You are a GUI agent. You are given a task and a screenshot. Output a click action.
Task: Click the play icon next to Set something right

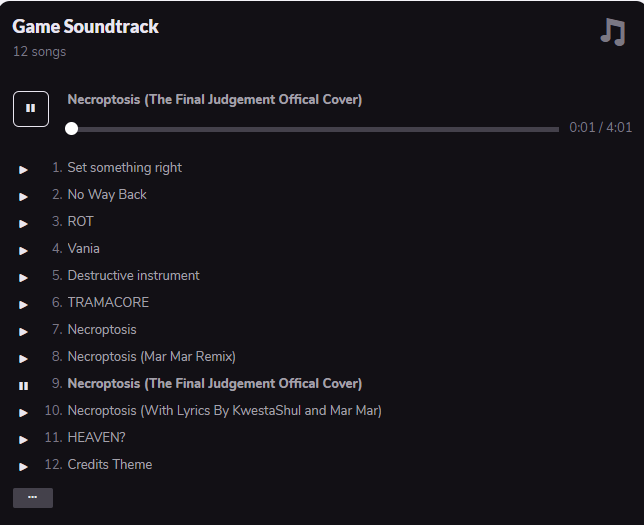(23, 169)
